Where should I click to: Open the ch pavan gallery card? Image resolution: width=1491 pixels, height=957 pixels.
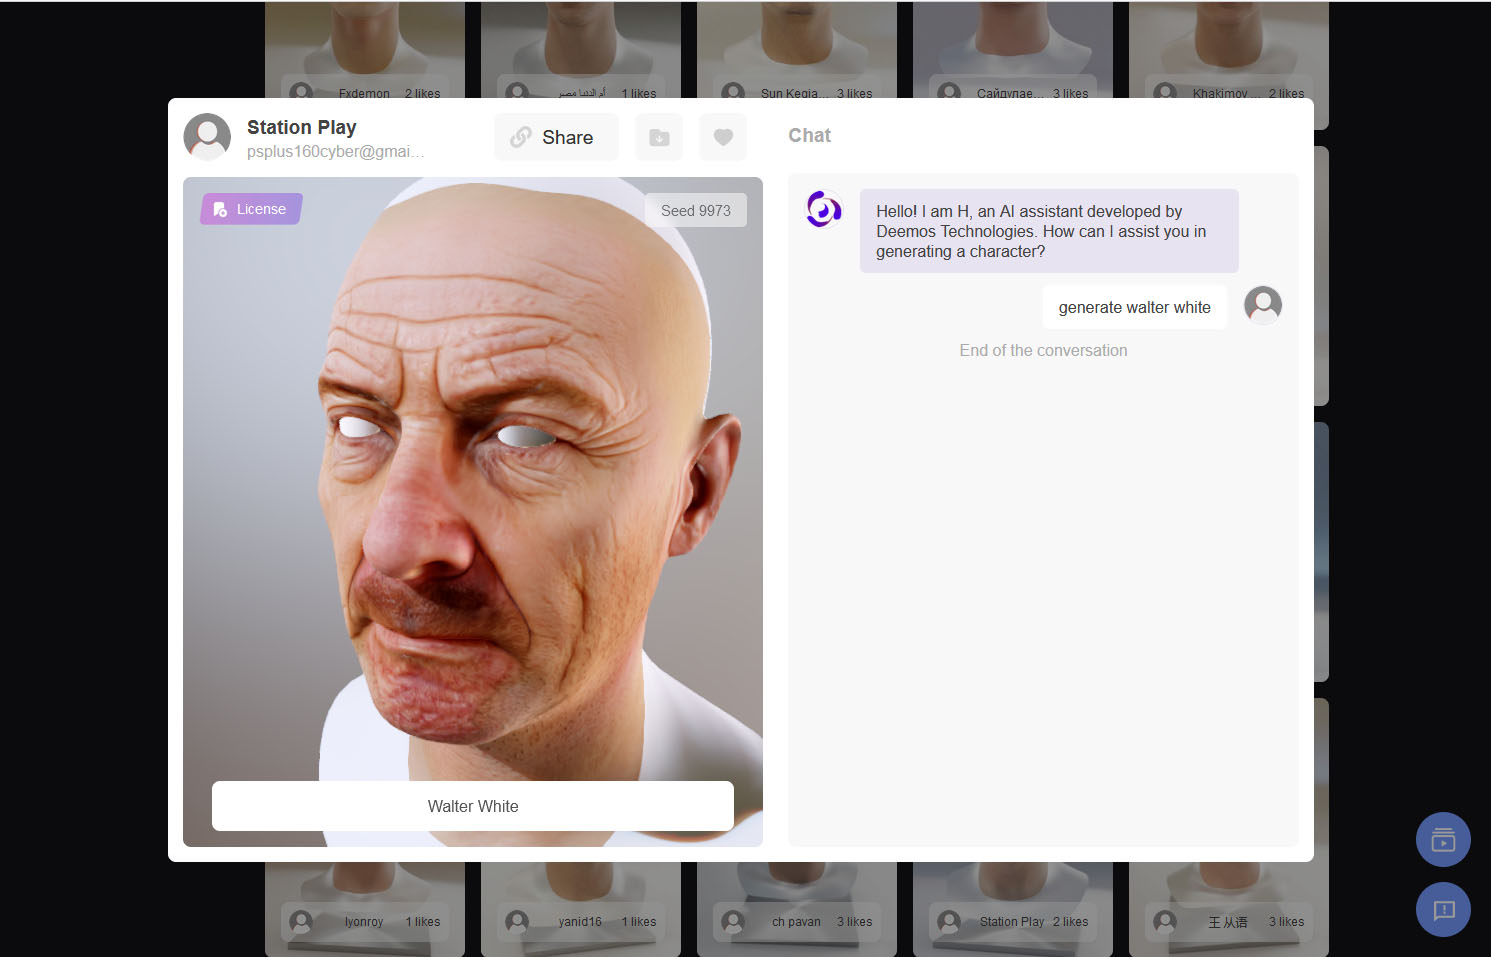(797, 909)
